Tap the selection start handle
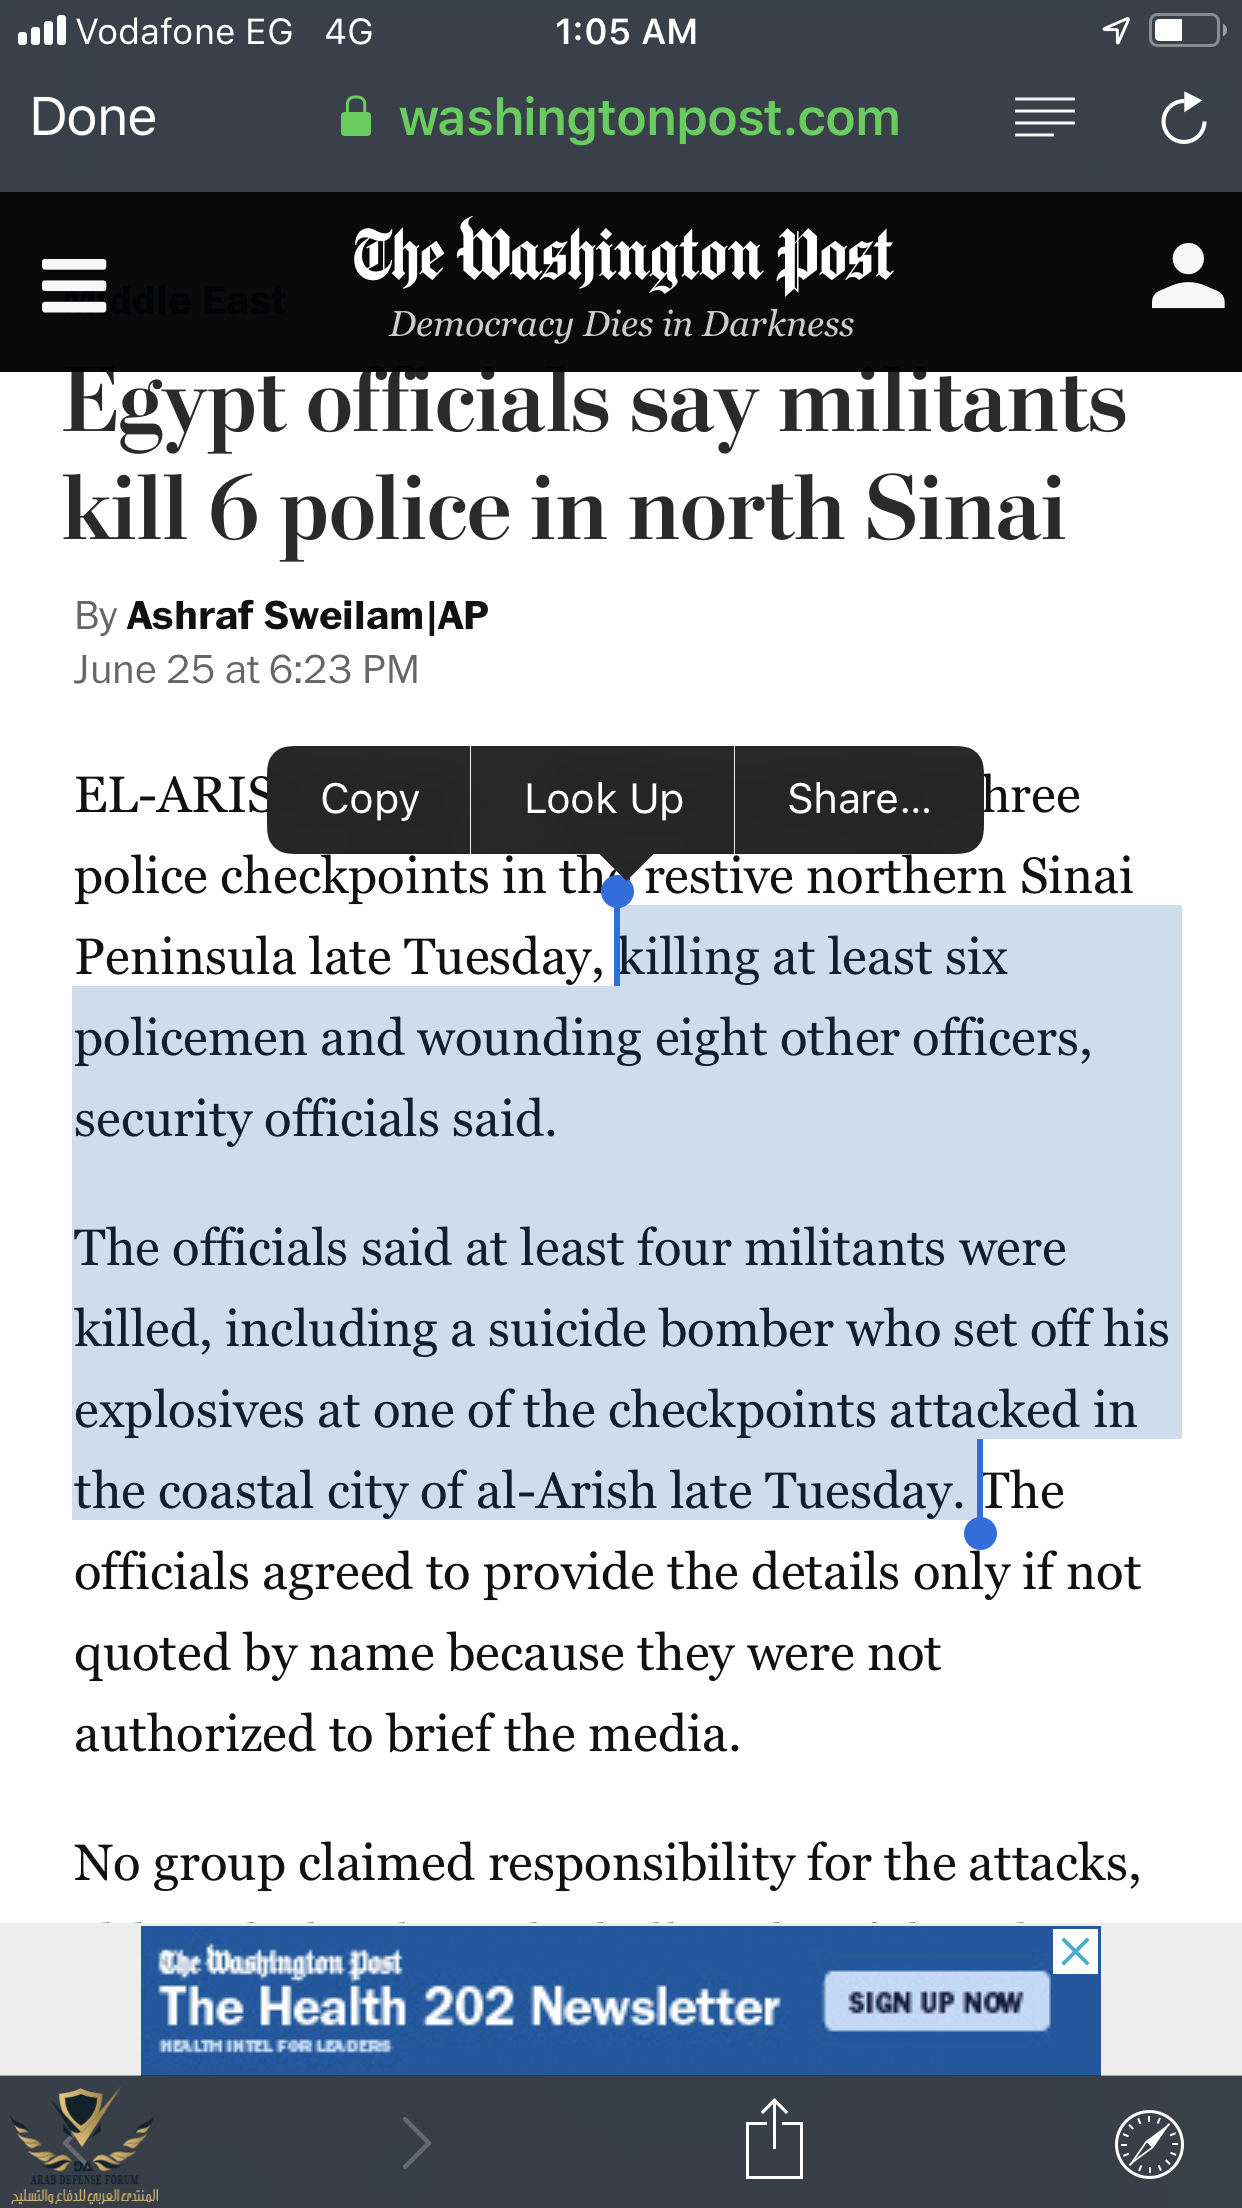Viewport: 1242px width, 2208px height. (x=617, y=891)
